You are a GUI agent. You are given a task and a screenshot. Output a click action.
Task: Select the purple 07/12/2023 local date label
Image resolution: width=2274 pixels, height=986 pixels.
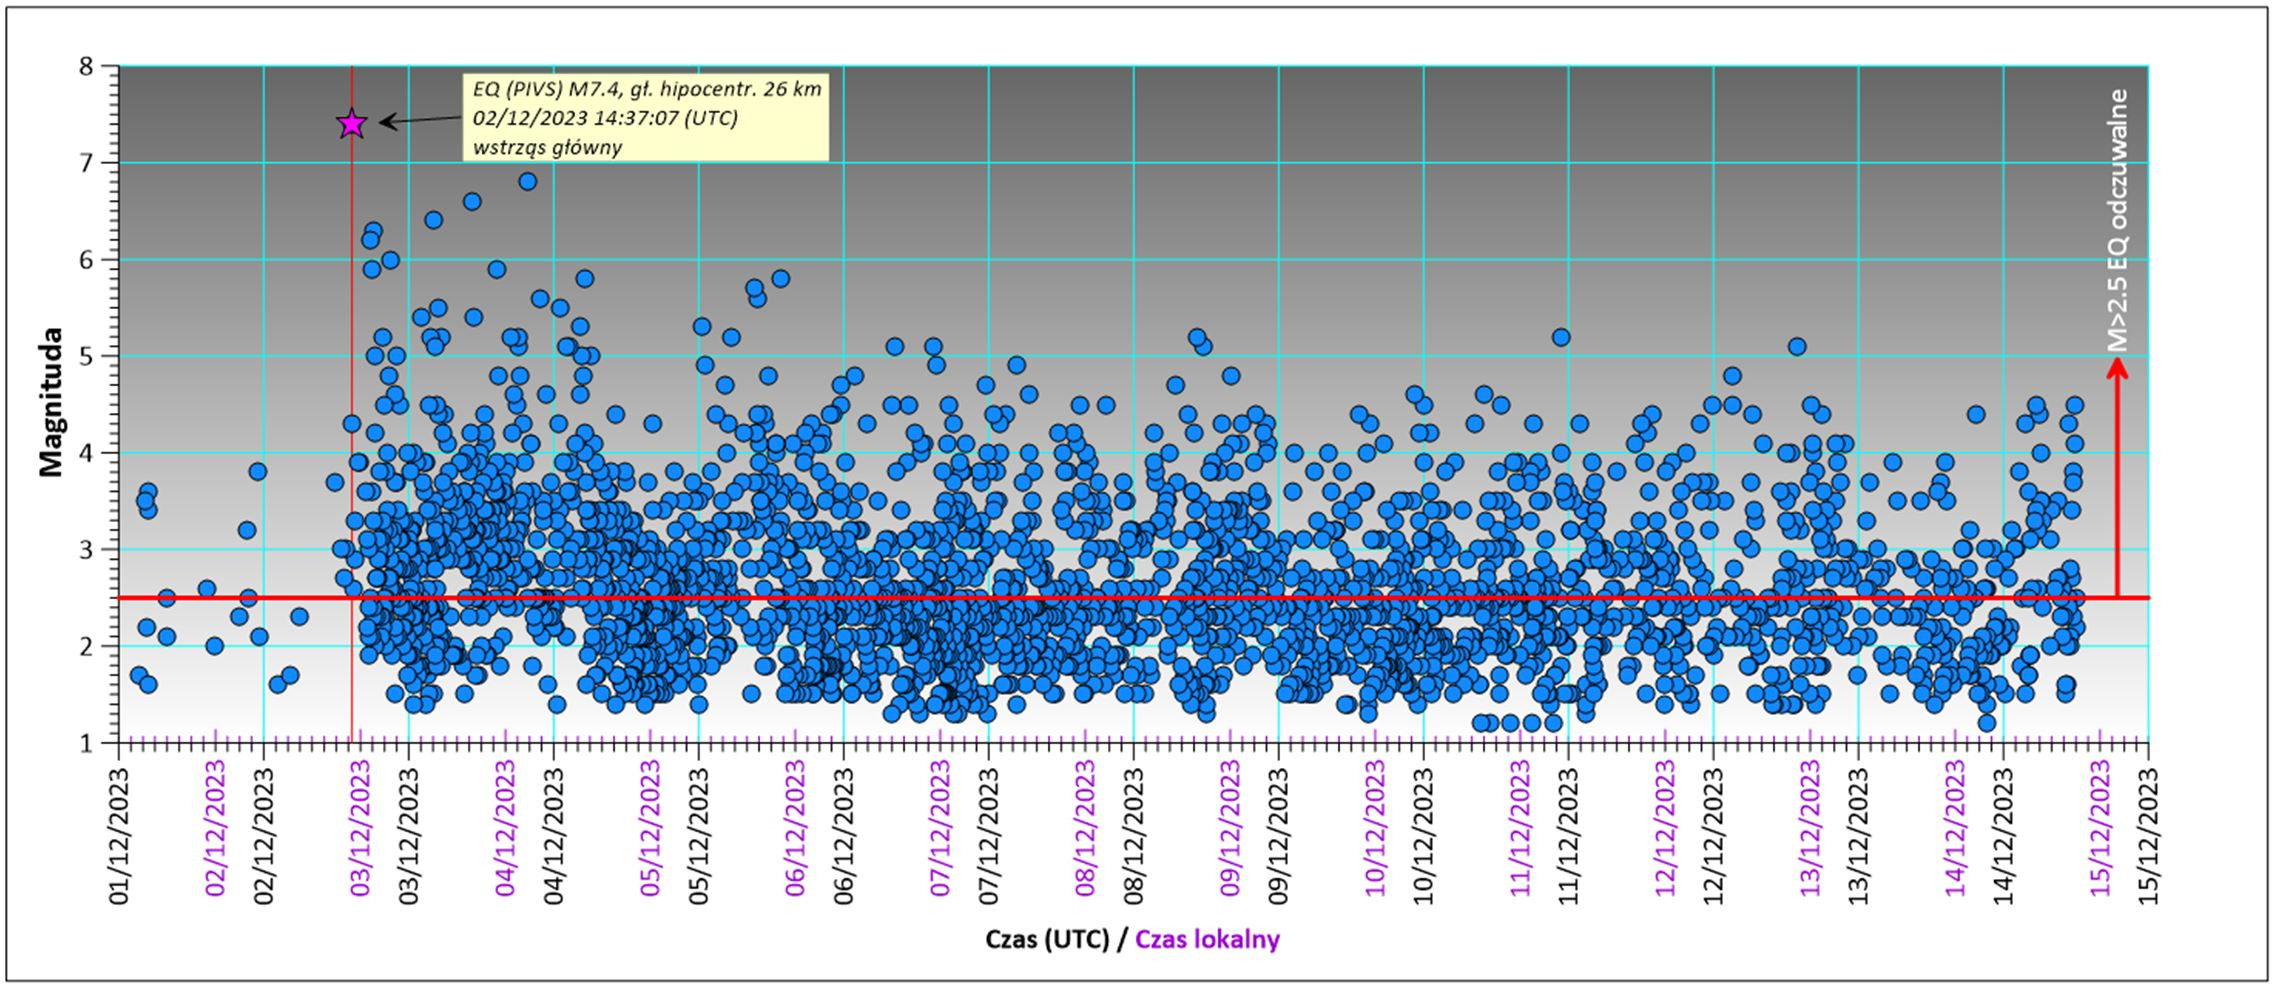pyautogui.click(x=940, y=829)
